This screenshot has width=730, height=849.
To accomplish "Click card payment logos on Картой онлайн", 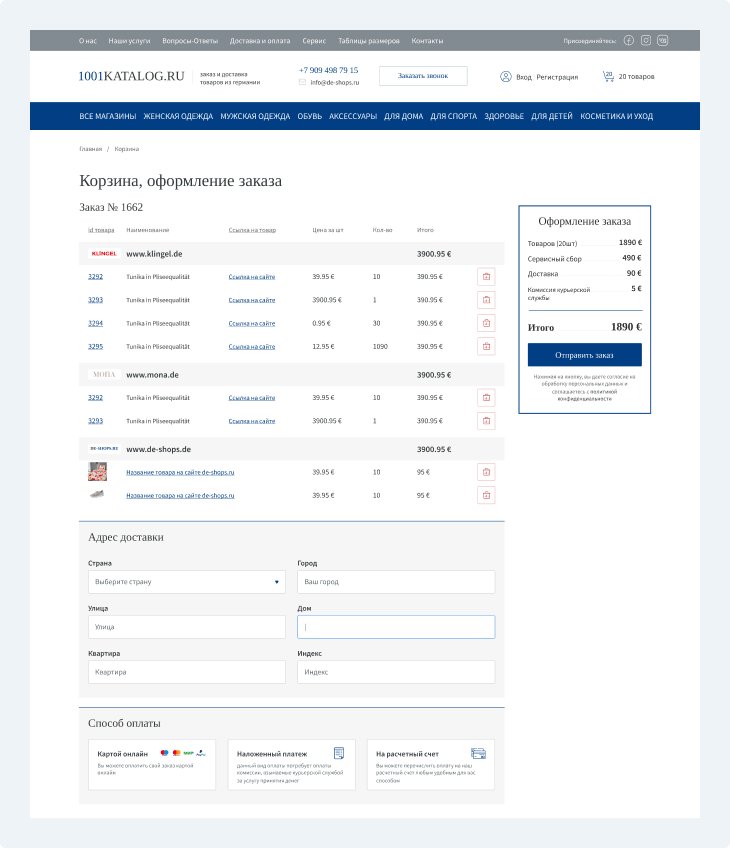I will [x=183, y=753].
